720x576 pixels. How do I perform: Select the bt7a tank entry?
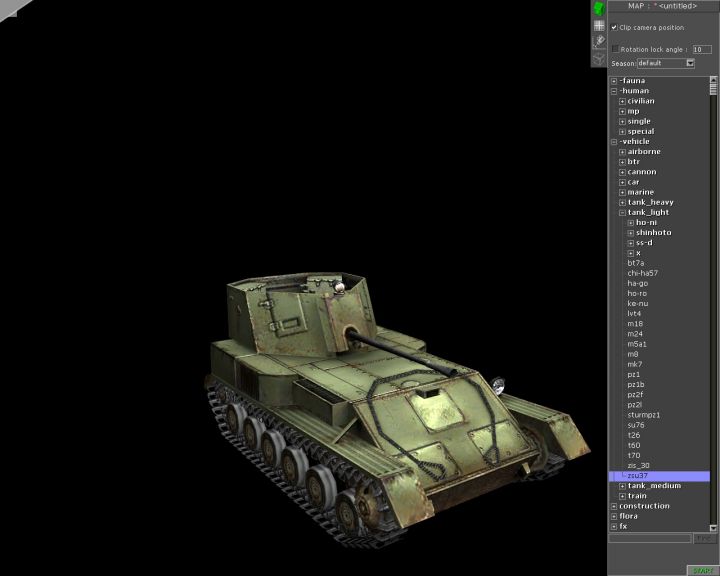click(x=636, y=263)
